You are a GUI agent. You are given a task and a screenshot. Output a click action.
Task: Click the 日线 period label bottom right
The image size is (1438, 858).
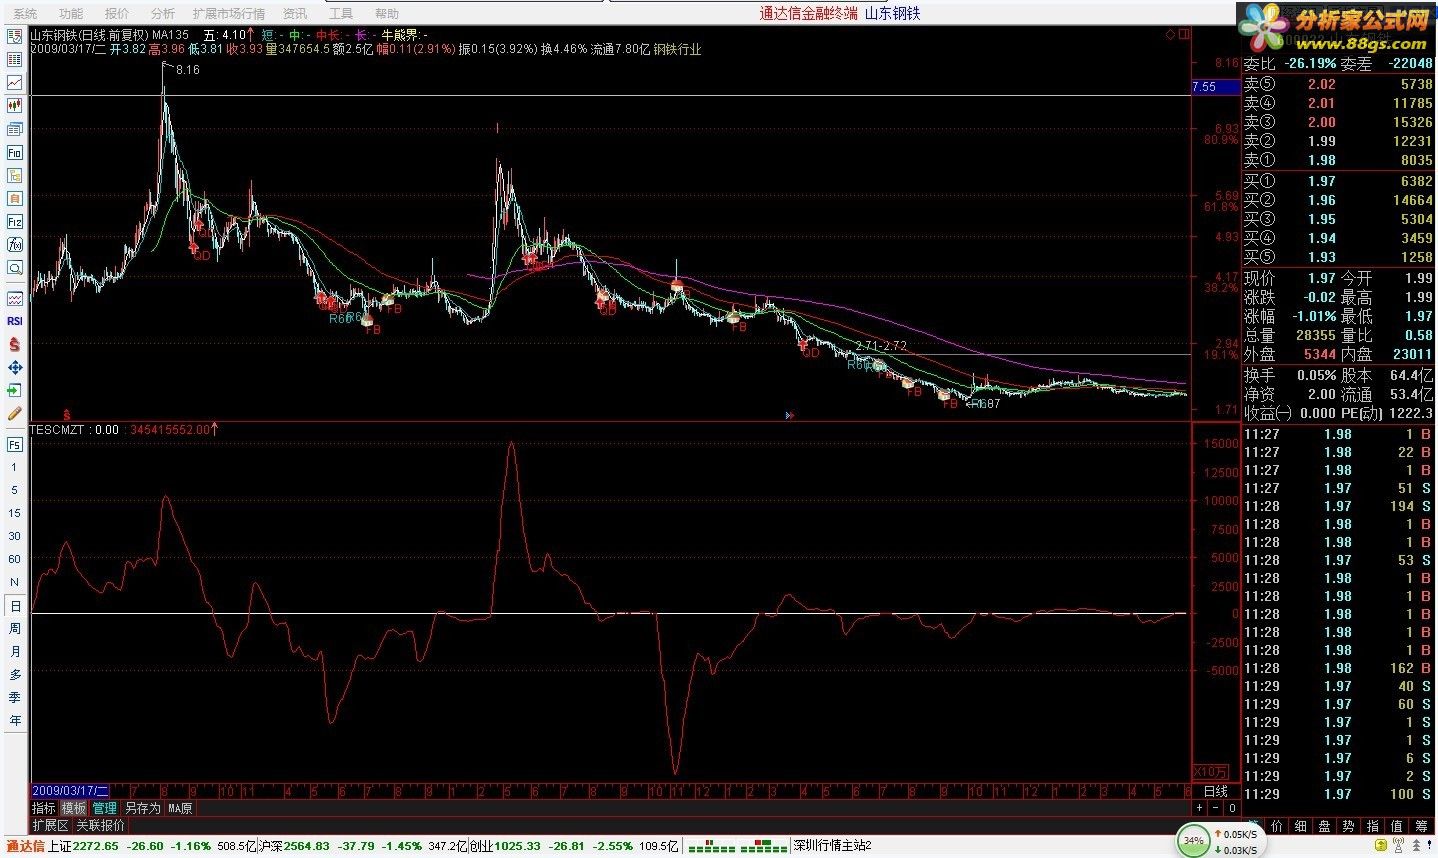[1215, 791]
